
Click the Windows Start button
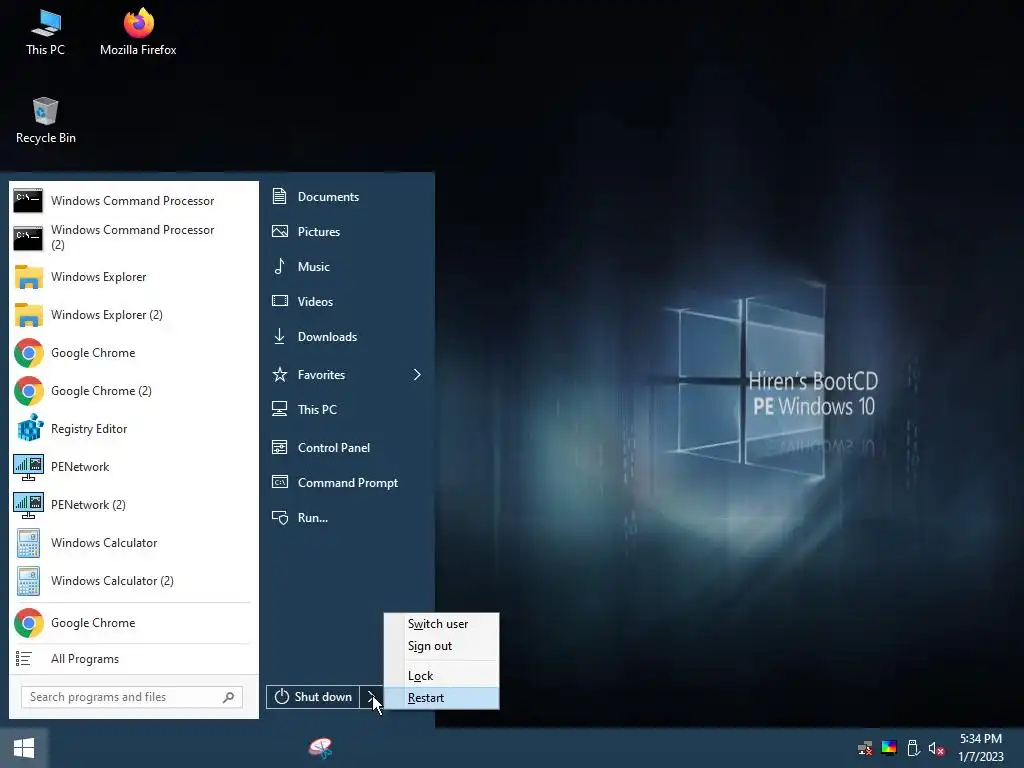[x=24, y=748]
